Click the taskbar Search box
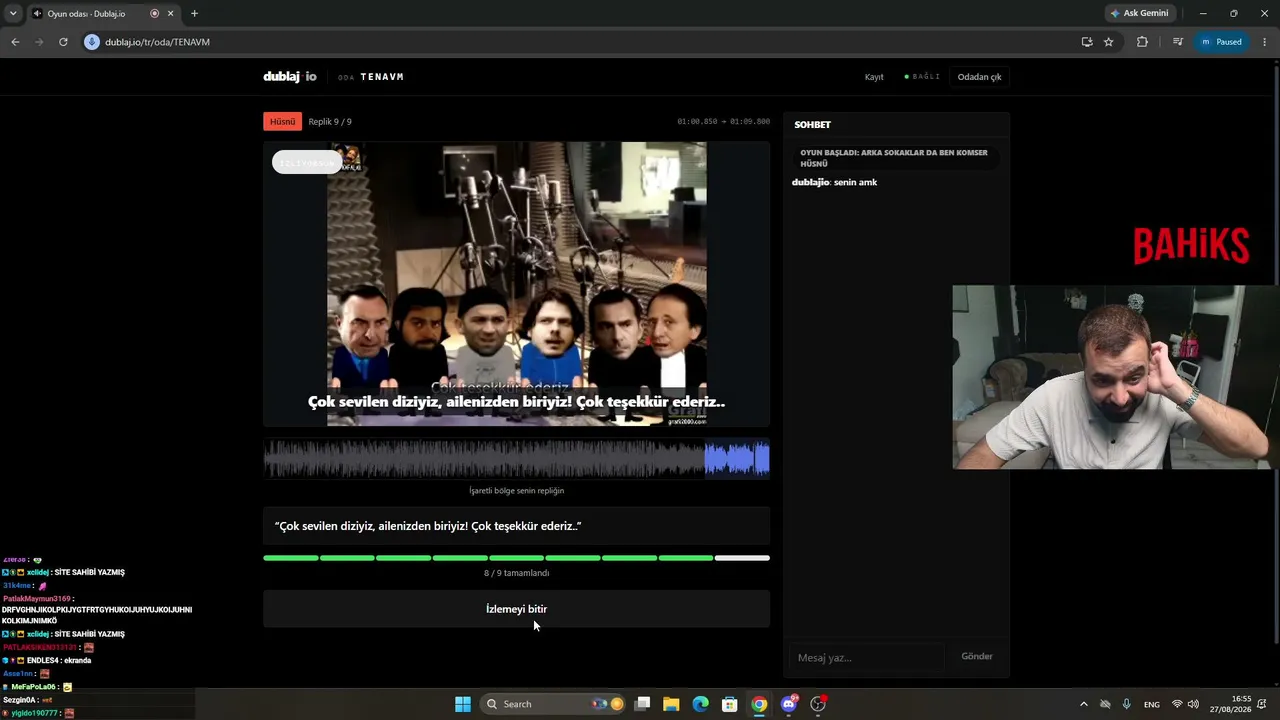The height and width of the screenshot is (720, 1280). coord(553,704)
